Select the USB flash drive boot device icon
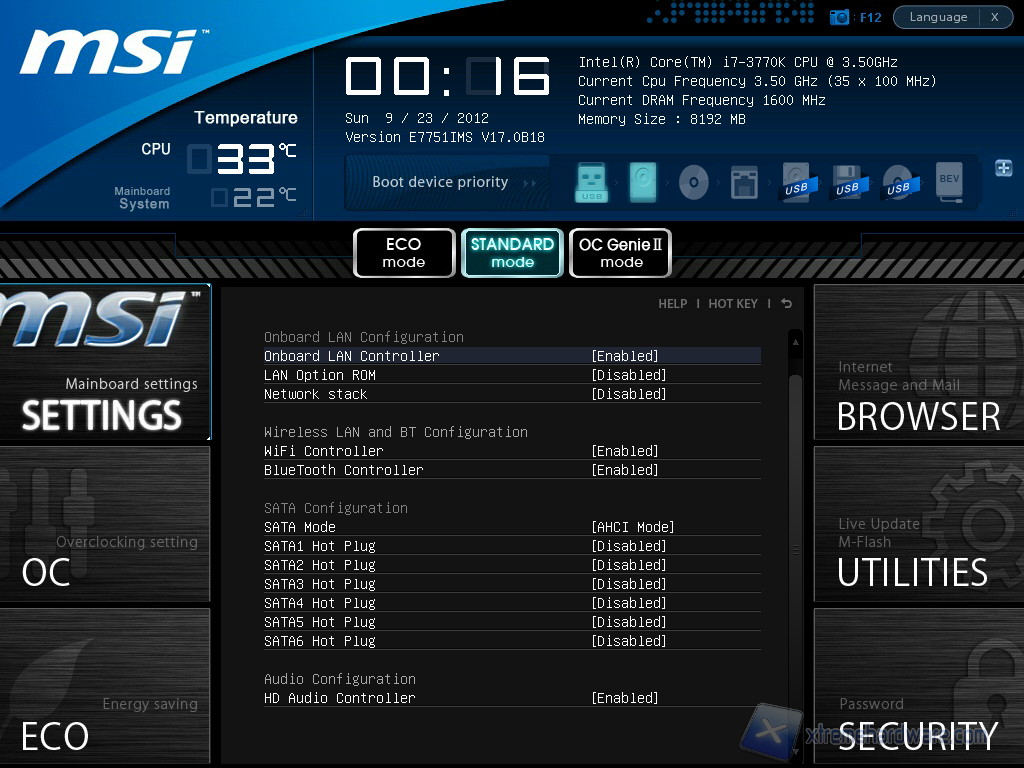The height and width of the screenshot is (768, 1024). point(592,183)
